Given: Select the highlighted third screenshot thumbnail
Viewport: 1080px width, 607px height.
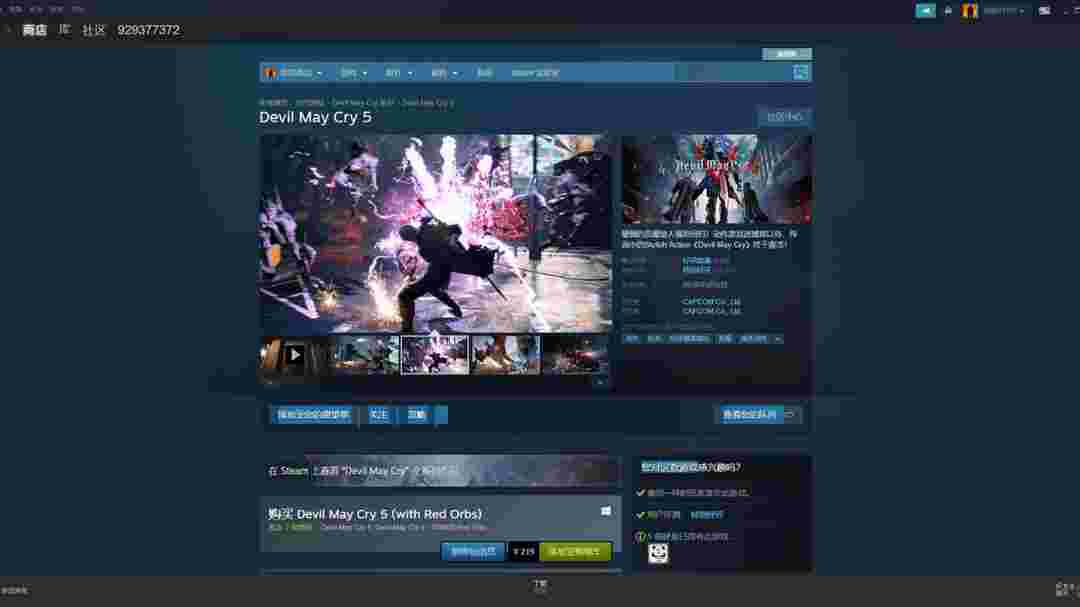Looking at the screenshot, I should tap(435, 355).
